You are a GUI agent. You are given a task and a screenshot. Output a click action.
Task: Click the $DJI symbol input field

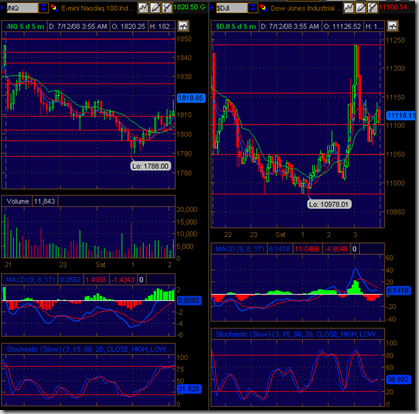232,8
